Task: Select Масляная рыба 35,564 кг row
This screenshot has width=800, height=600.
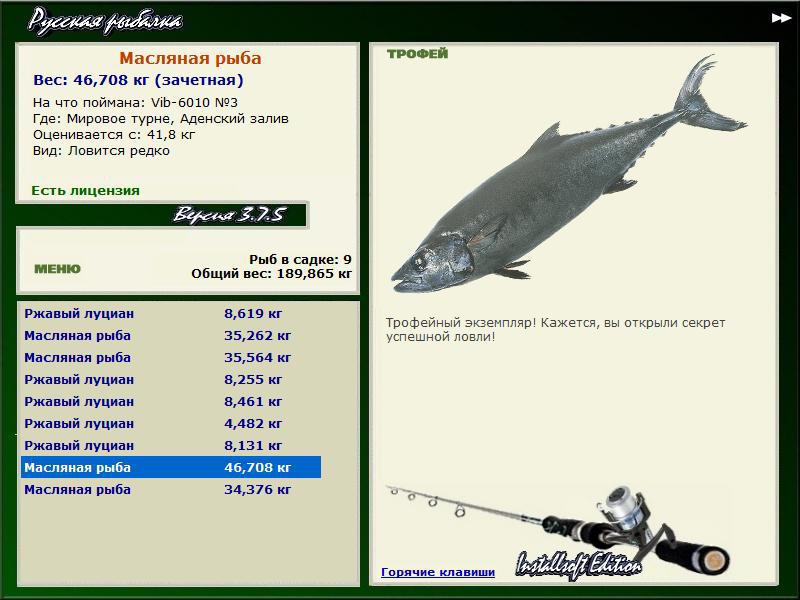Action: point(171,357)
